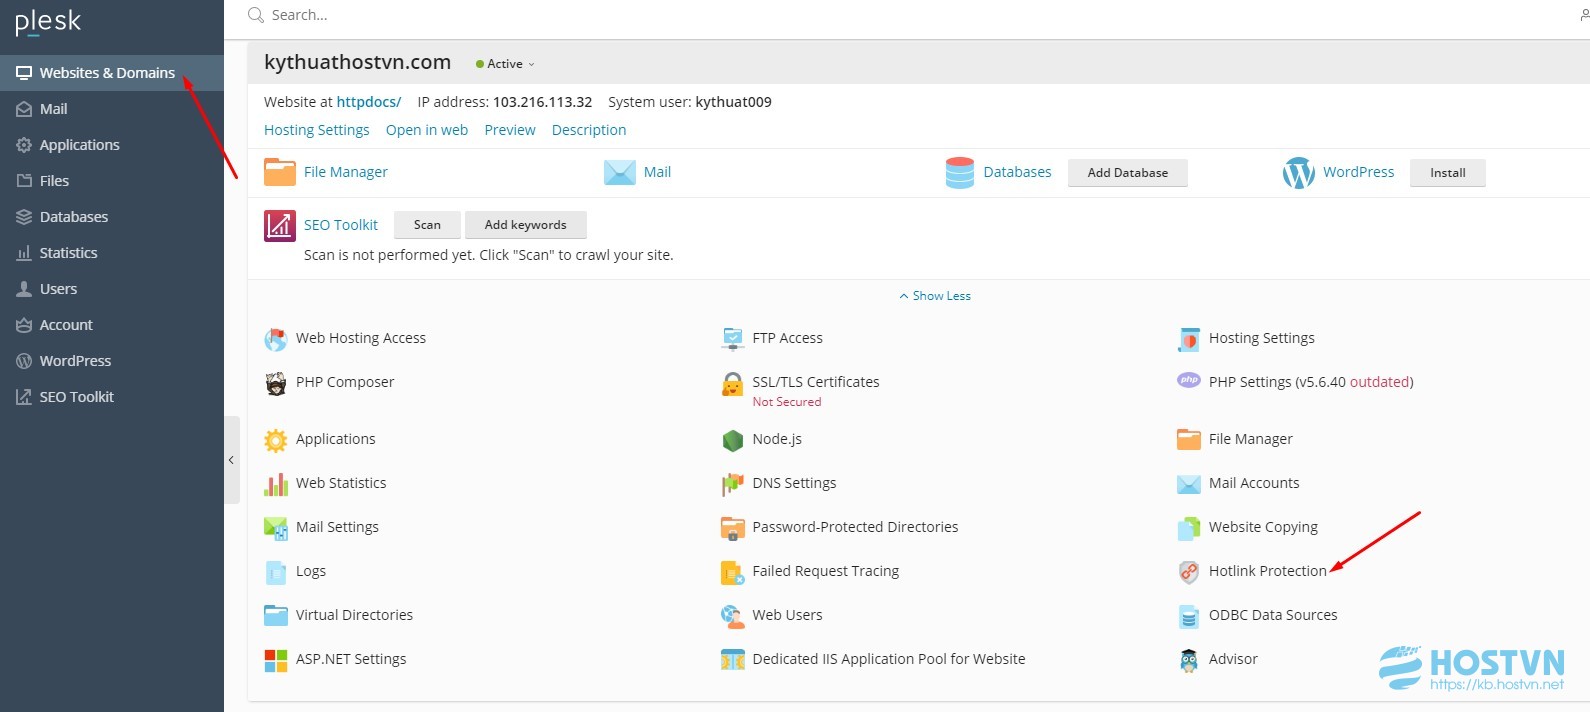Screen dimensions: 1590x712
Task: Click the Advisor owl icon
Action: 1189,660
